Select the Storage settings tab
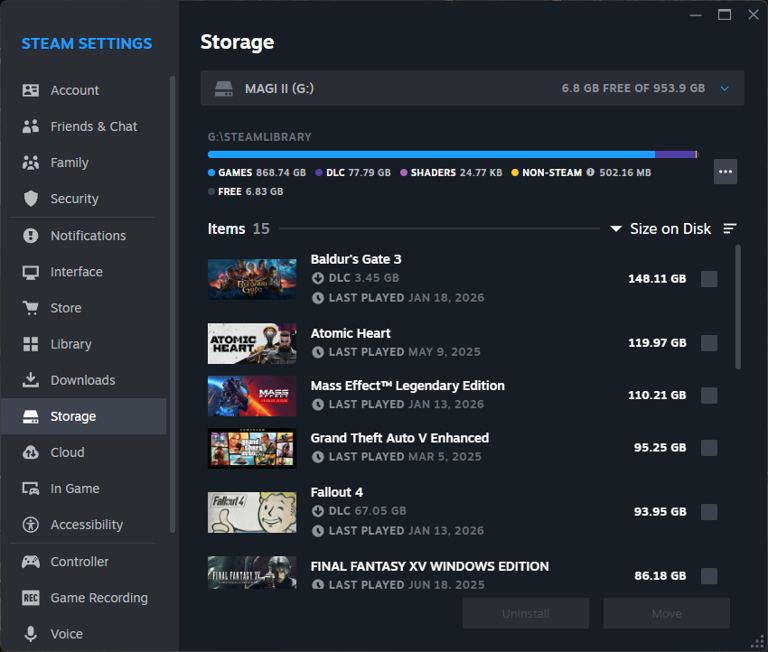Viewport: 768px width, 652px height. tap(83, 416)
